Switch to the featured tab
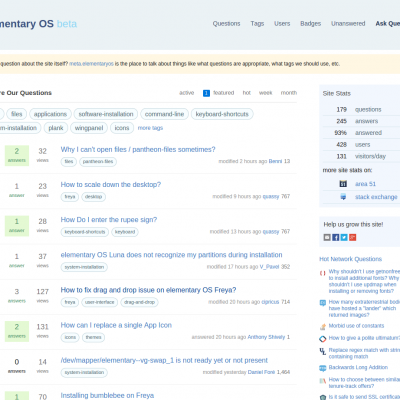Viewport: 400px width, 400px height. pyautogui.click(x=224, y=93)
